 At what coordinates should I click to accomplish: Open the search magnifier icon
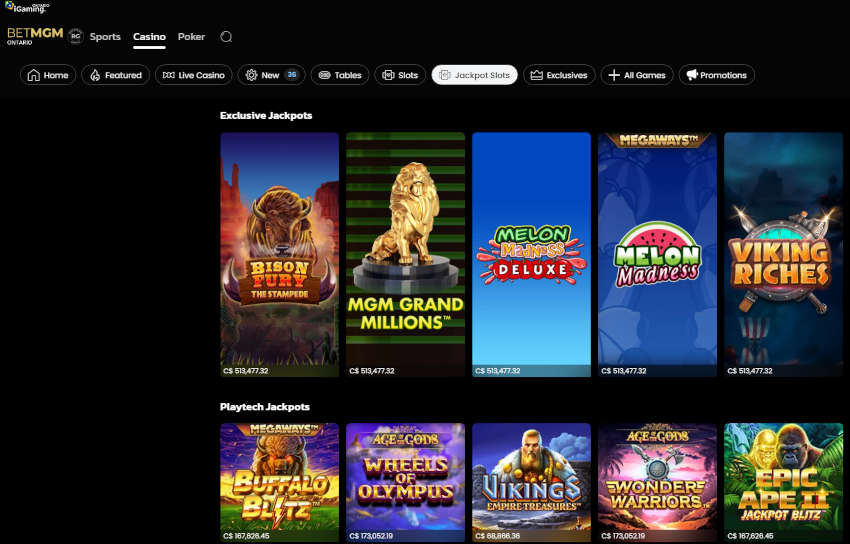coord(226,37)
